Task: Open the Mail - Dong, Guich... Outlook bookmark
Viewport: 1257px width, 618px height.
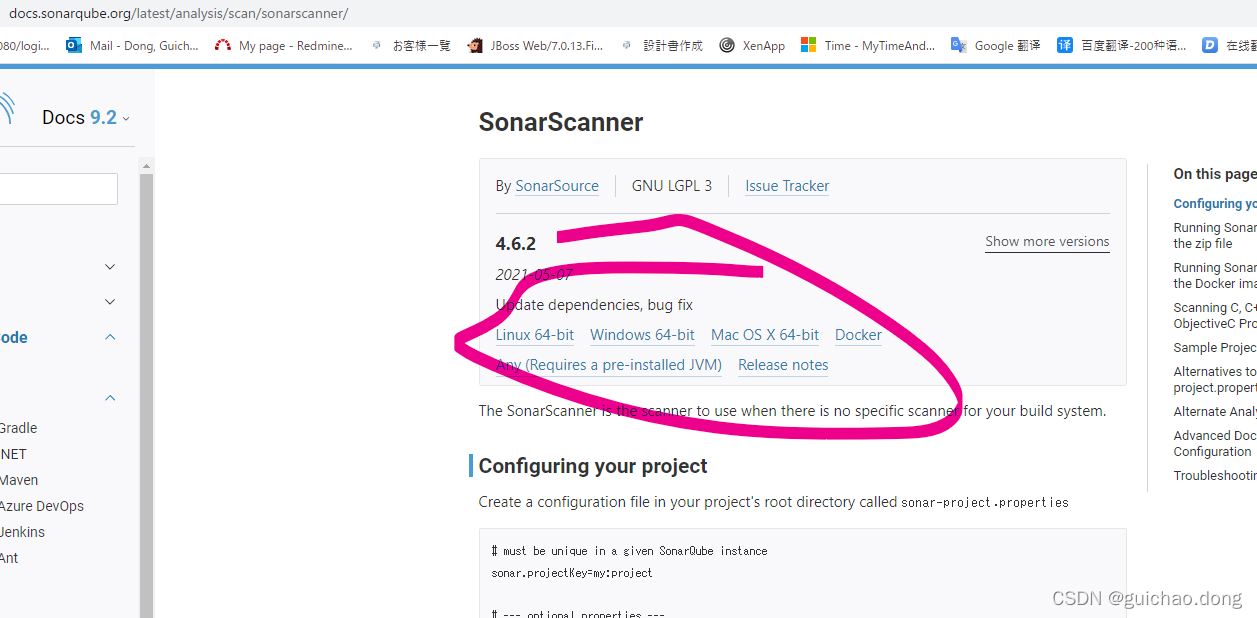Action: click(x=132, y=45)
